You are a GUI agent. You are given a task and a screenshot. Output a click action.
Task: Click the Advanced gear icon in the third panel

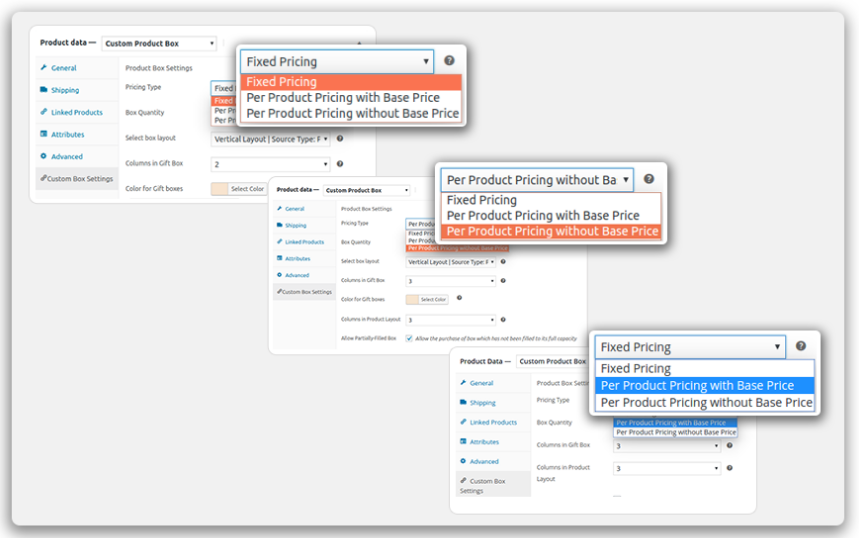tap(463, 461)
